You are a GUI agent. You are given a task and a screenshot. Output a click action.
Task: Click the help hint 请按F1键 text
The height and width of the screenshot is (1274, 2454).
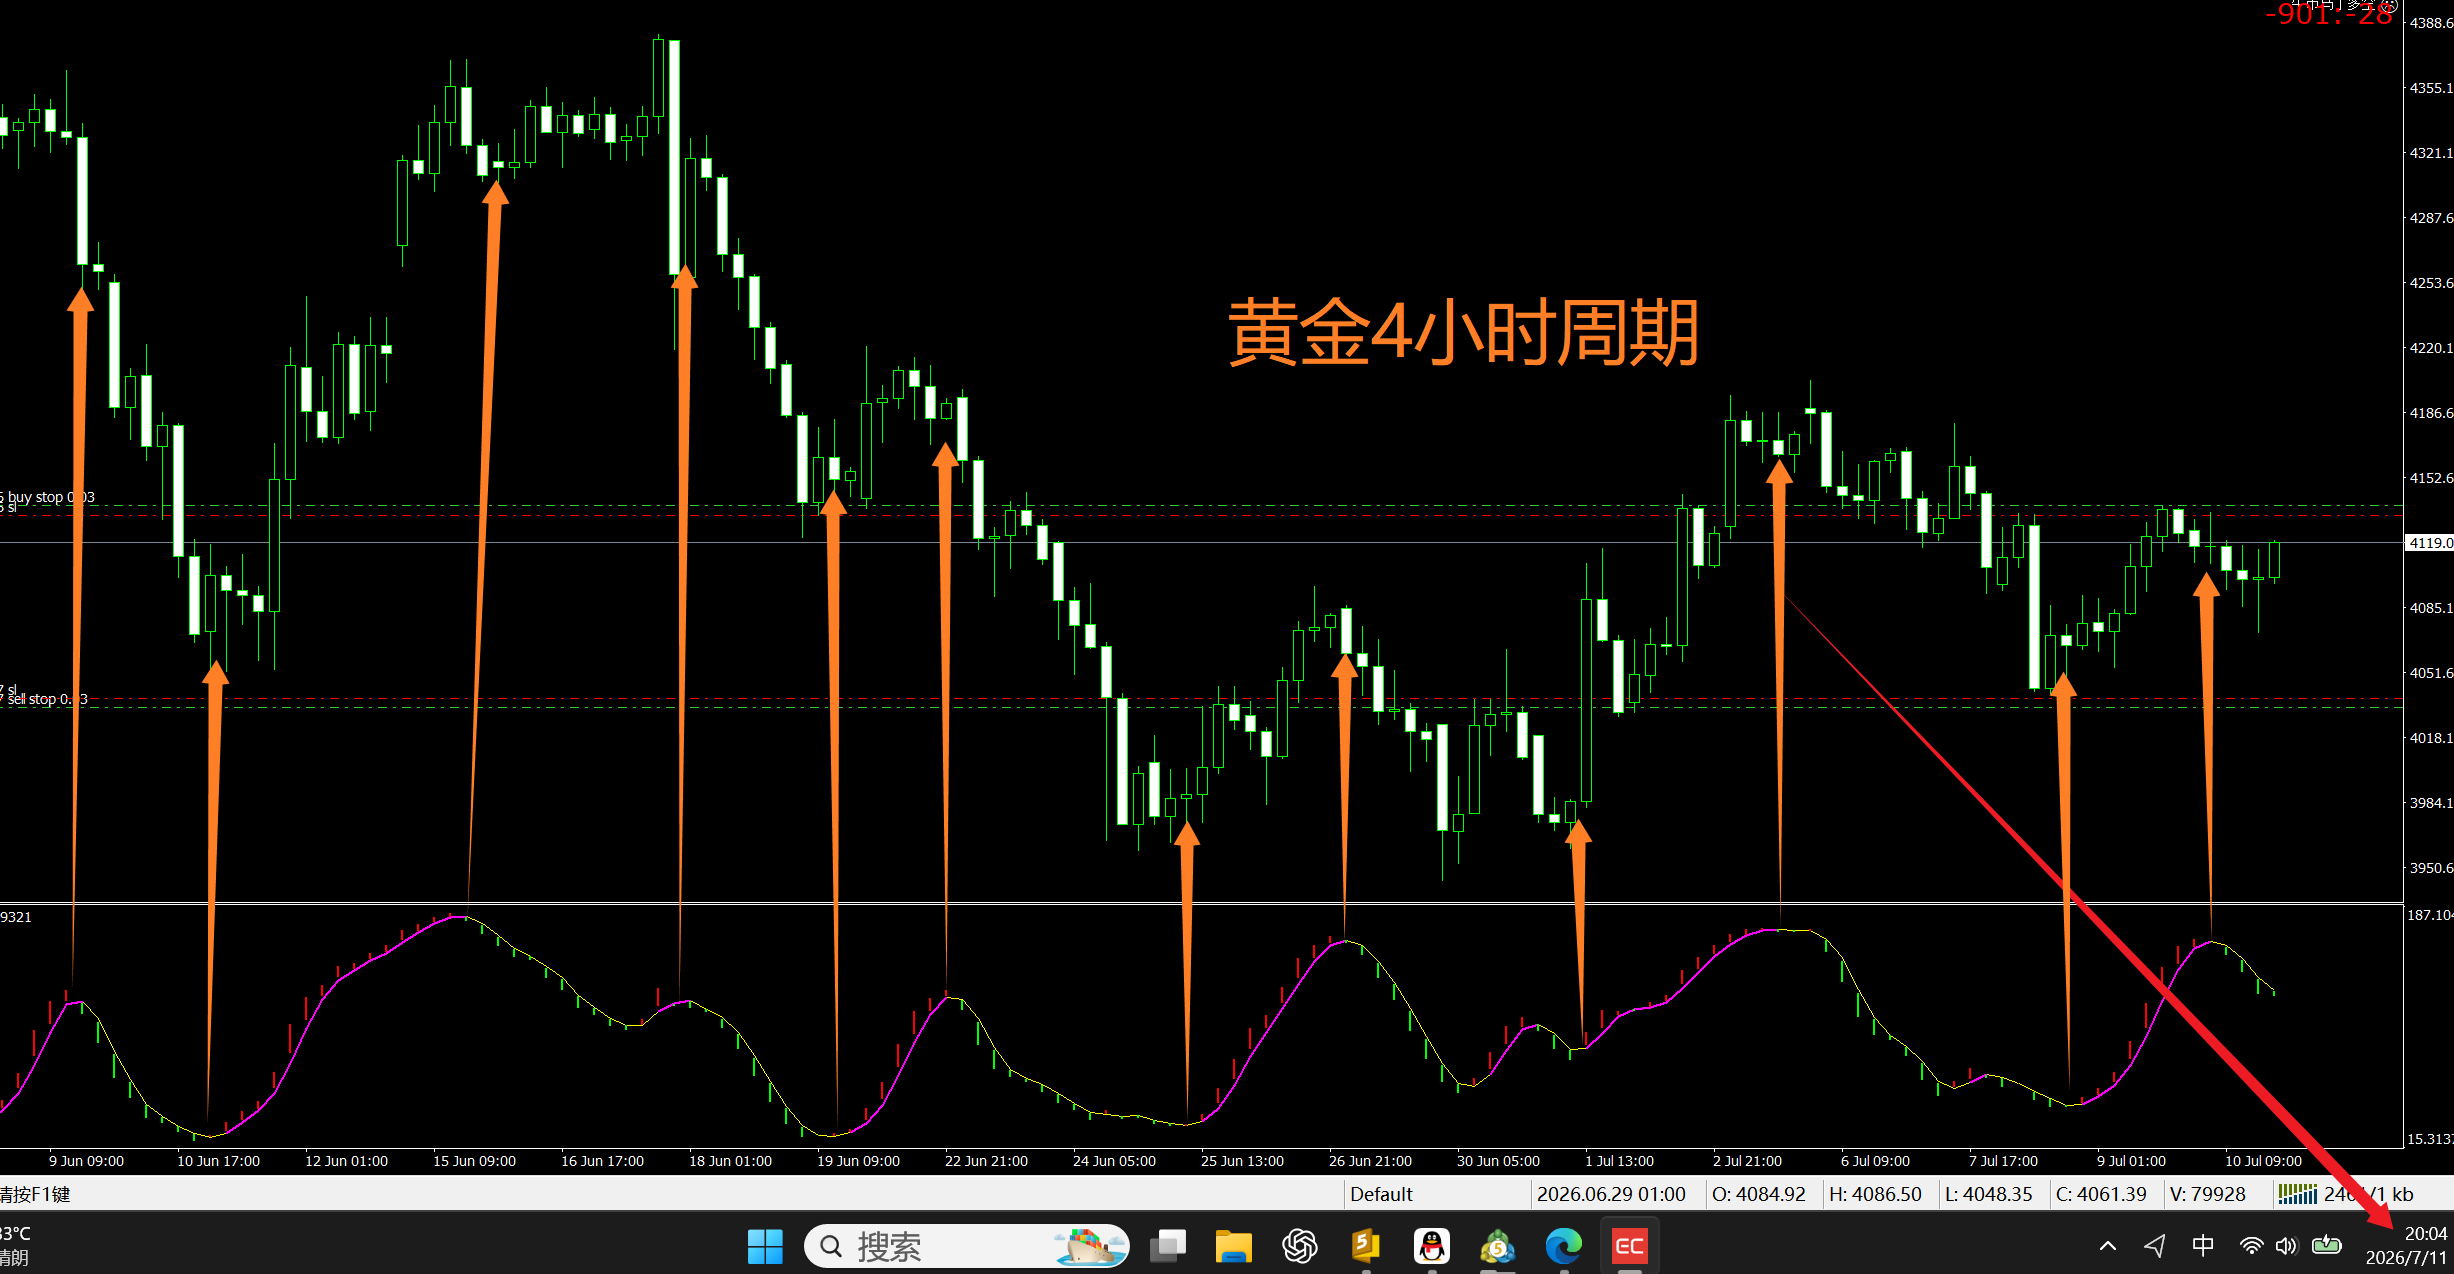pyautogui.click(x=35, y=1194)
